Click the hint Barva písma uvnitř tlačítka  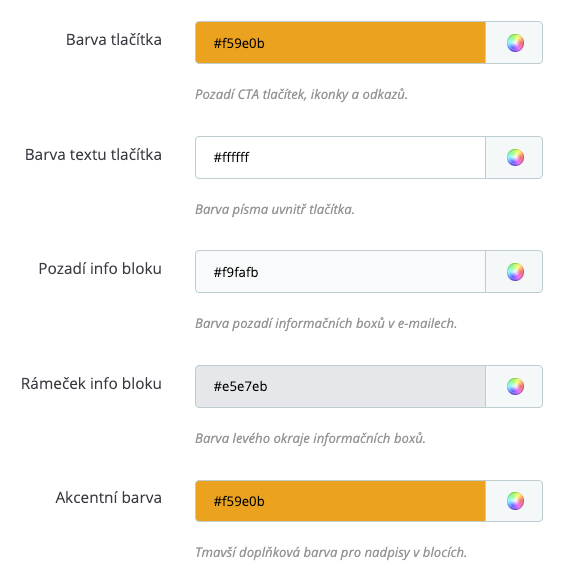tap(275, 209)
